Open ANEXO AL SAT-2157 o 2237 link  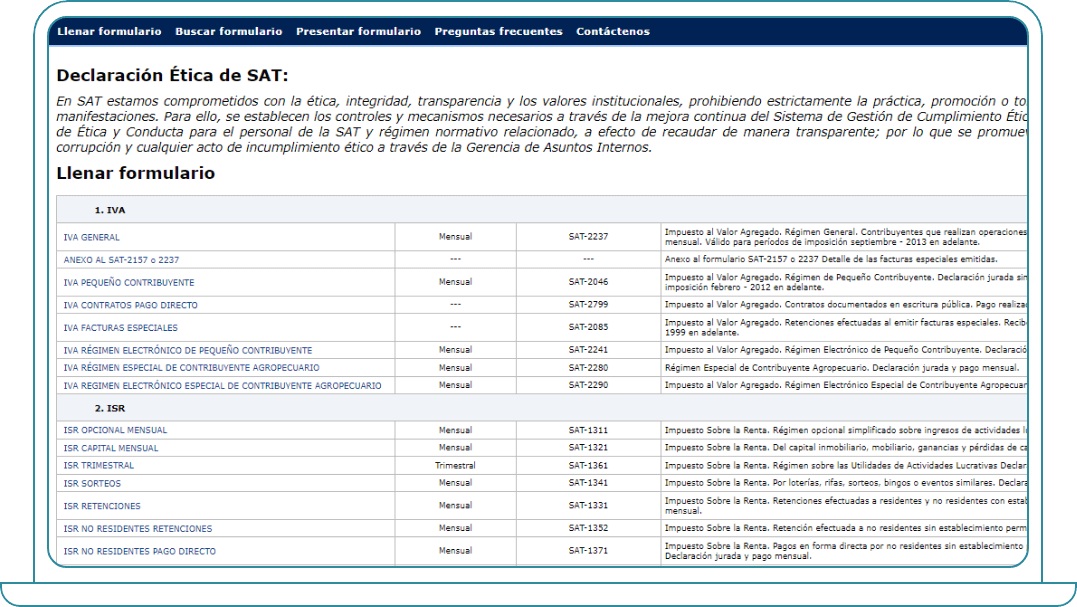(x=121, y=260)
